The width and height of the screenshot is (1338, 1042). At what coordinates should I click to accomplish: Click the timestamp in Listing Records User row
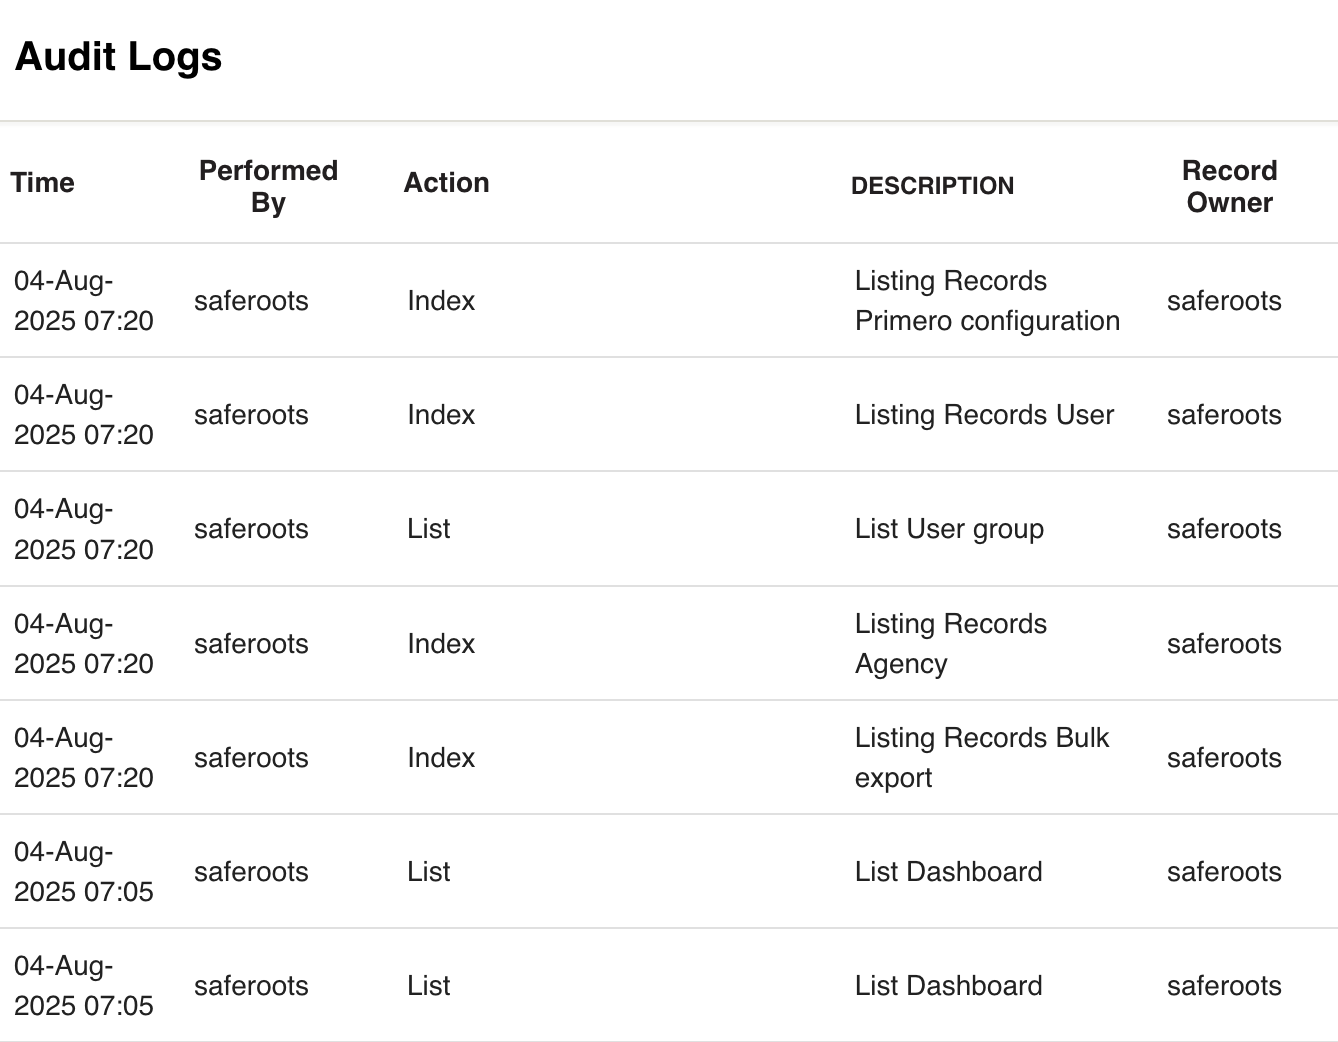(x=84, y=415)
